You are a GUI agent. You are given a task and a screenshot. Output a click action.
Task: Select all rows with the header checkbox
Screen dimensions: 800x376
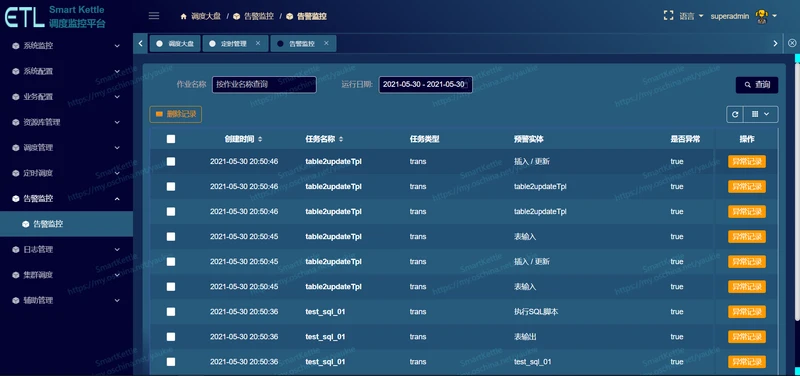tap(171, 139)
